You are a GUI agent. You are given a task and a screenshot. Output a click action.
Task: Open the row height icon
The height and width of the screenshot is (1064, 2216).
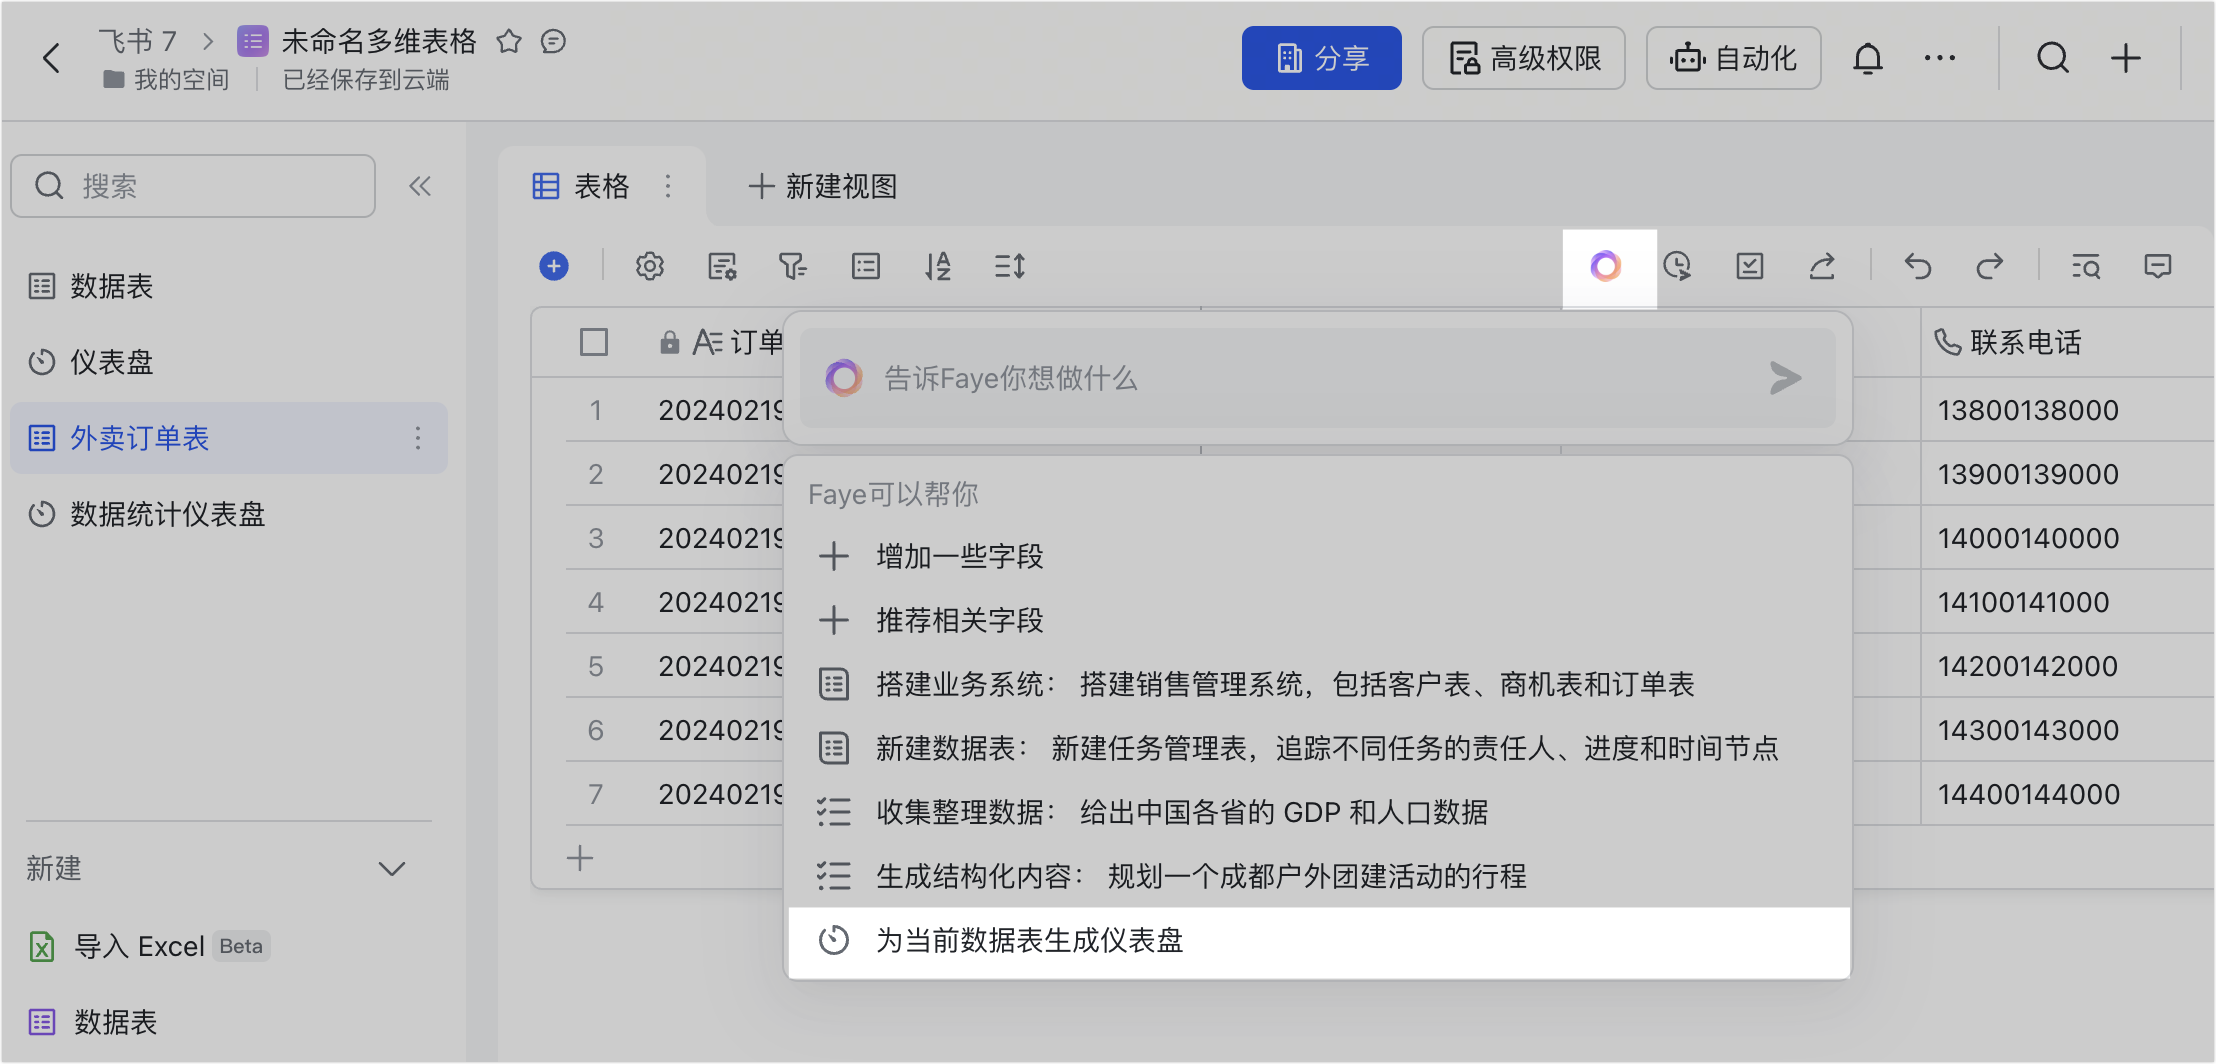(1010, 266)
